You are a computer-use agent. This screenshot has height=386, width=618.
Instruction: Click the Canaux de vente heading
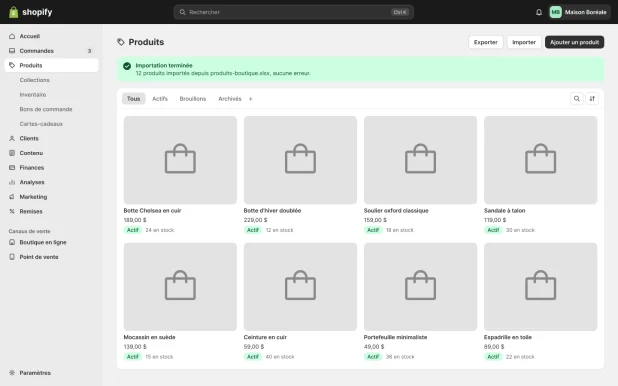pyautogui.click(x=30, y=231)
